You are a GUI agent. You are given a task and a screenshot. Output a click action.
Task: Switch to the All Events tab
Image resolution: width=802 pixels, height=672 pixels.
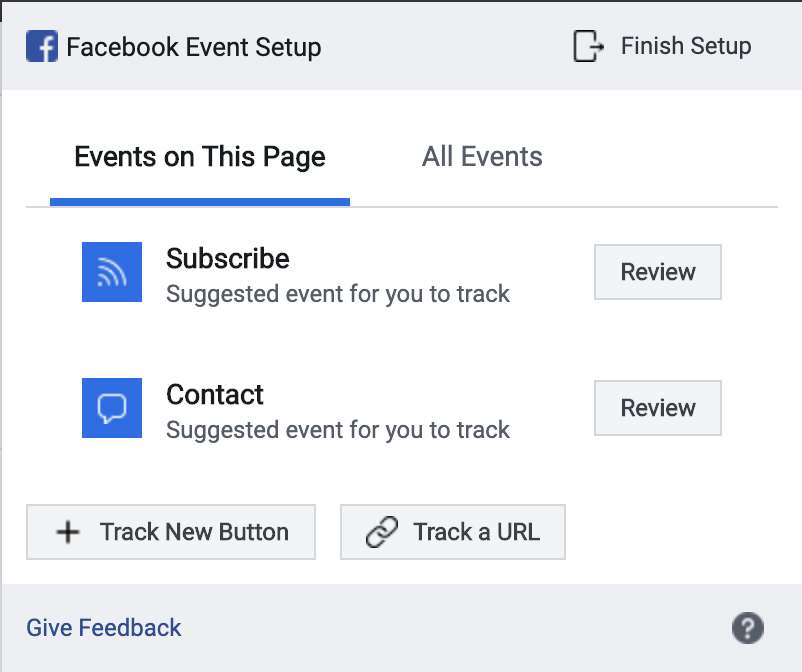[x=482, y=157]
